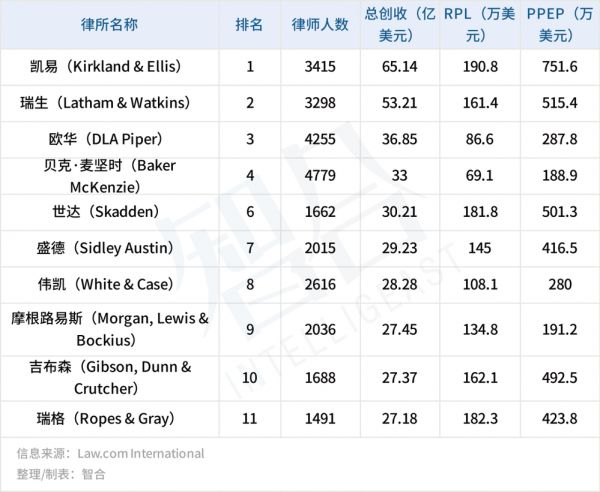This screenshot has width=600, height=492.
Task: Click the 整理/制表：智合 credit line
Action: point(61,473)
